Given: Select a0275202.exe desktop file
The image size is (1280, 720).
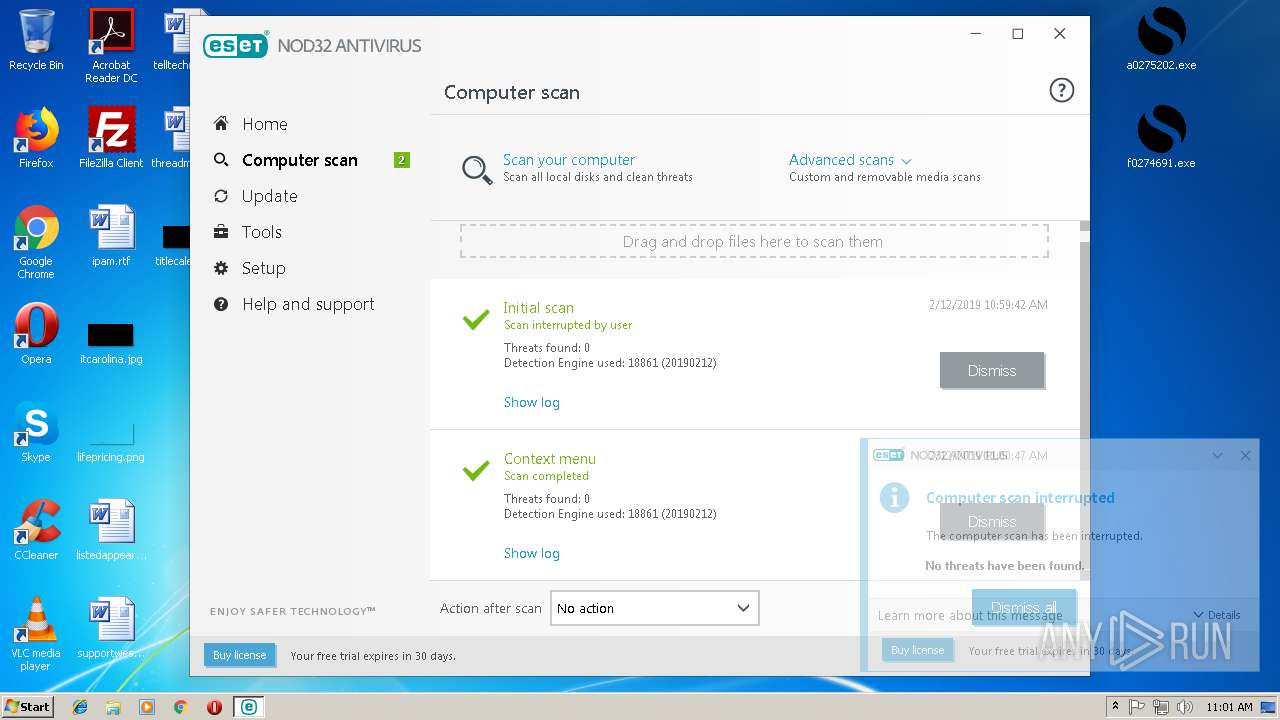Looking at the screenshot, I should coord(1161,40).
